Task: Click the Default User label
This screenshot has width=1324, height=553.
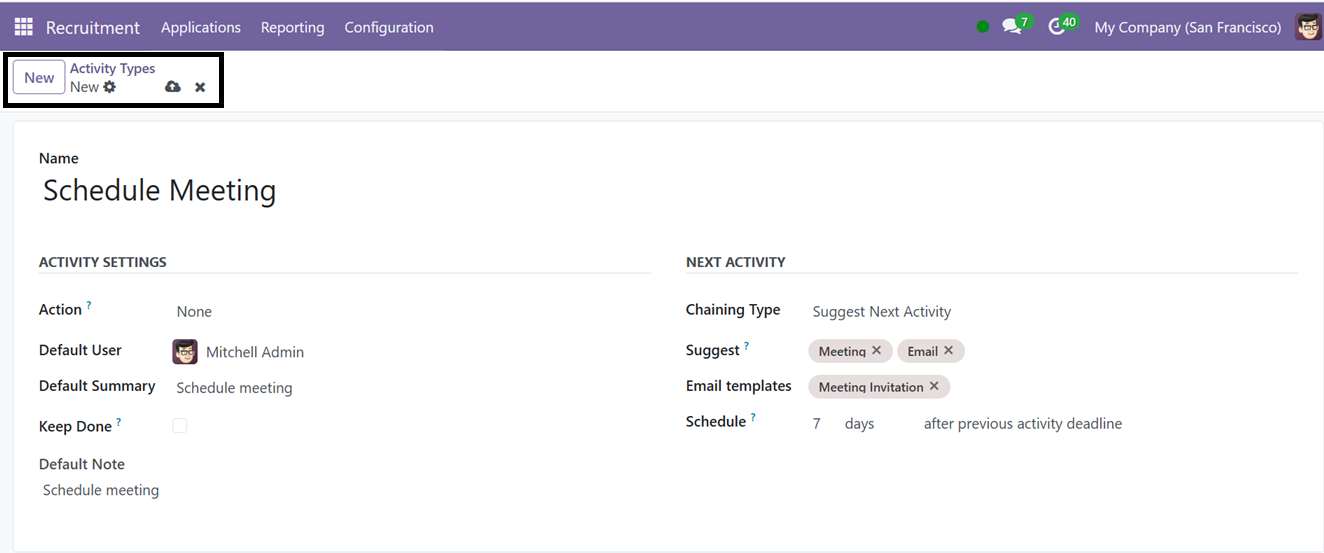Action: click(80, 350)
